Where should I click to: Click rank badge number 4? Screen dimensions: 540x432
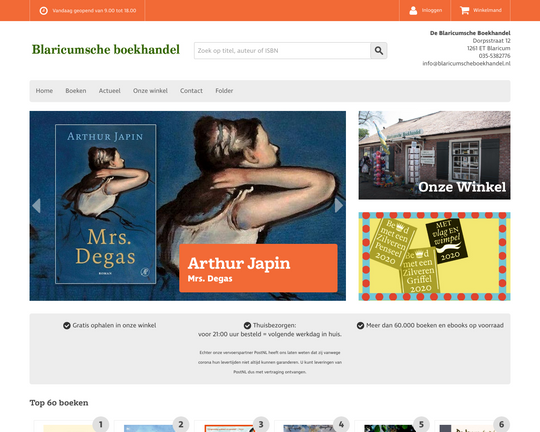(x=341, y=424)
